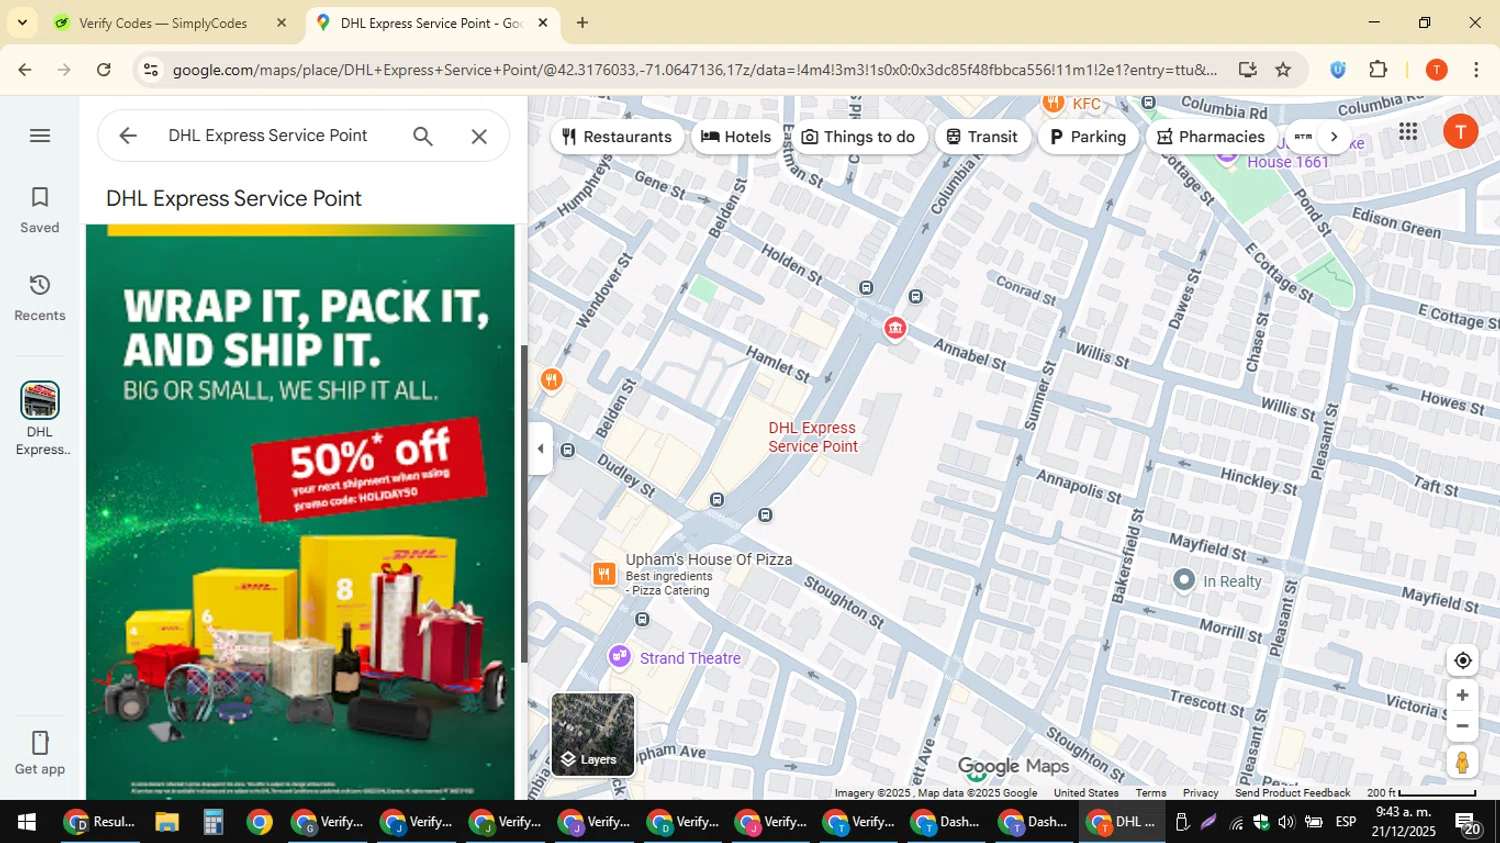
Task: Click the red landmark pin near Annabel St
Action: (895, 328)
